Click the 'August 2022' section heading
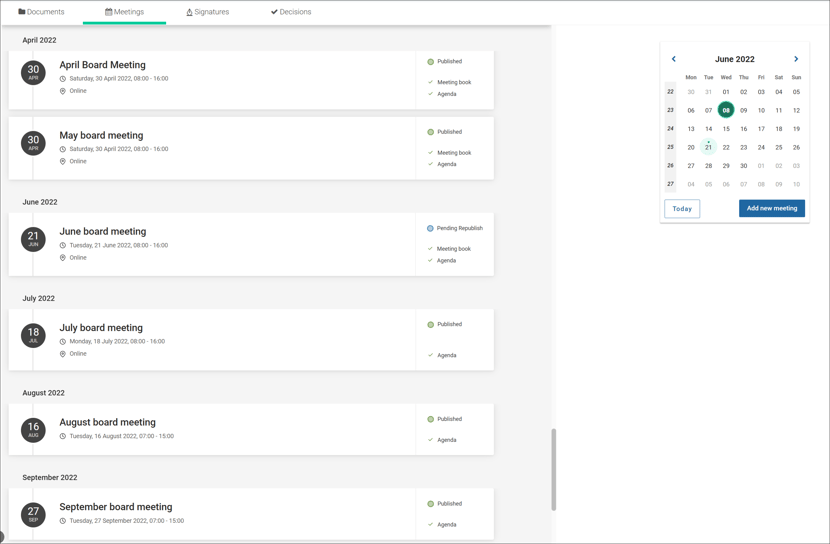This screenshot has width=830, height=544. (x=43, y=393)
